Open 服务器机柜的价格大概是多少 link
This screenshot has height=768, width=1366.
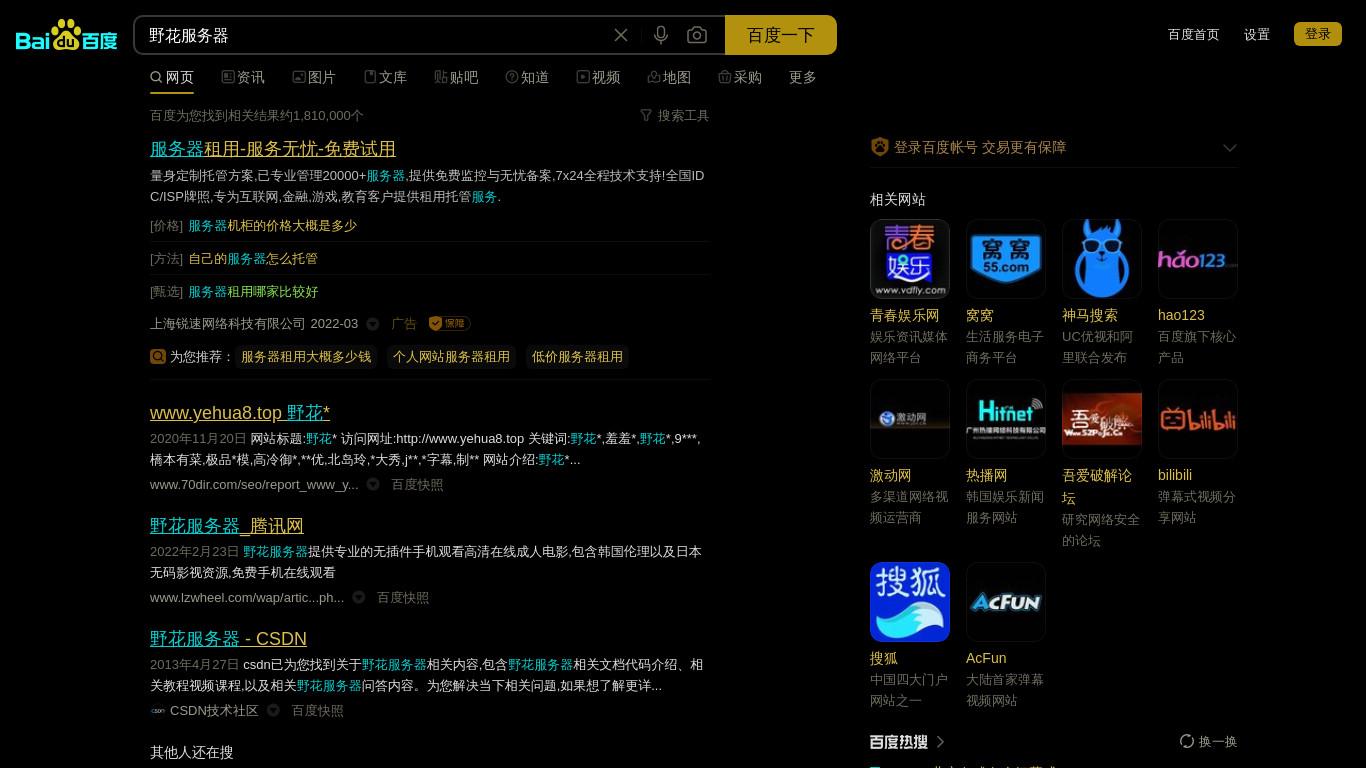coord(272,225)
